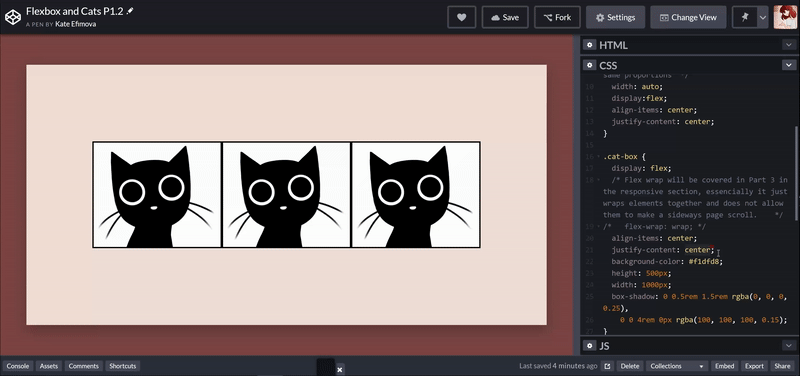Screen dimensions: 800x376
Task: Click 'justify-content: center;' on line 13
Action: (663, 122)
